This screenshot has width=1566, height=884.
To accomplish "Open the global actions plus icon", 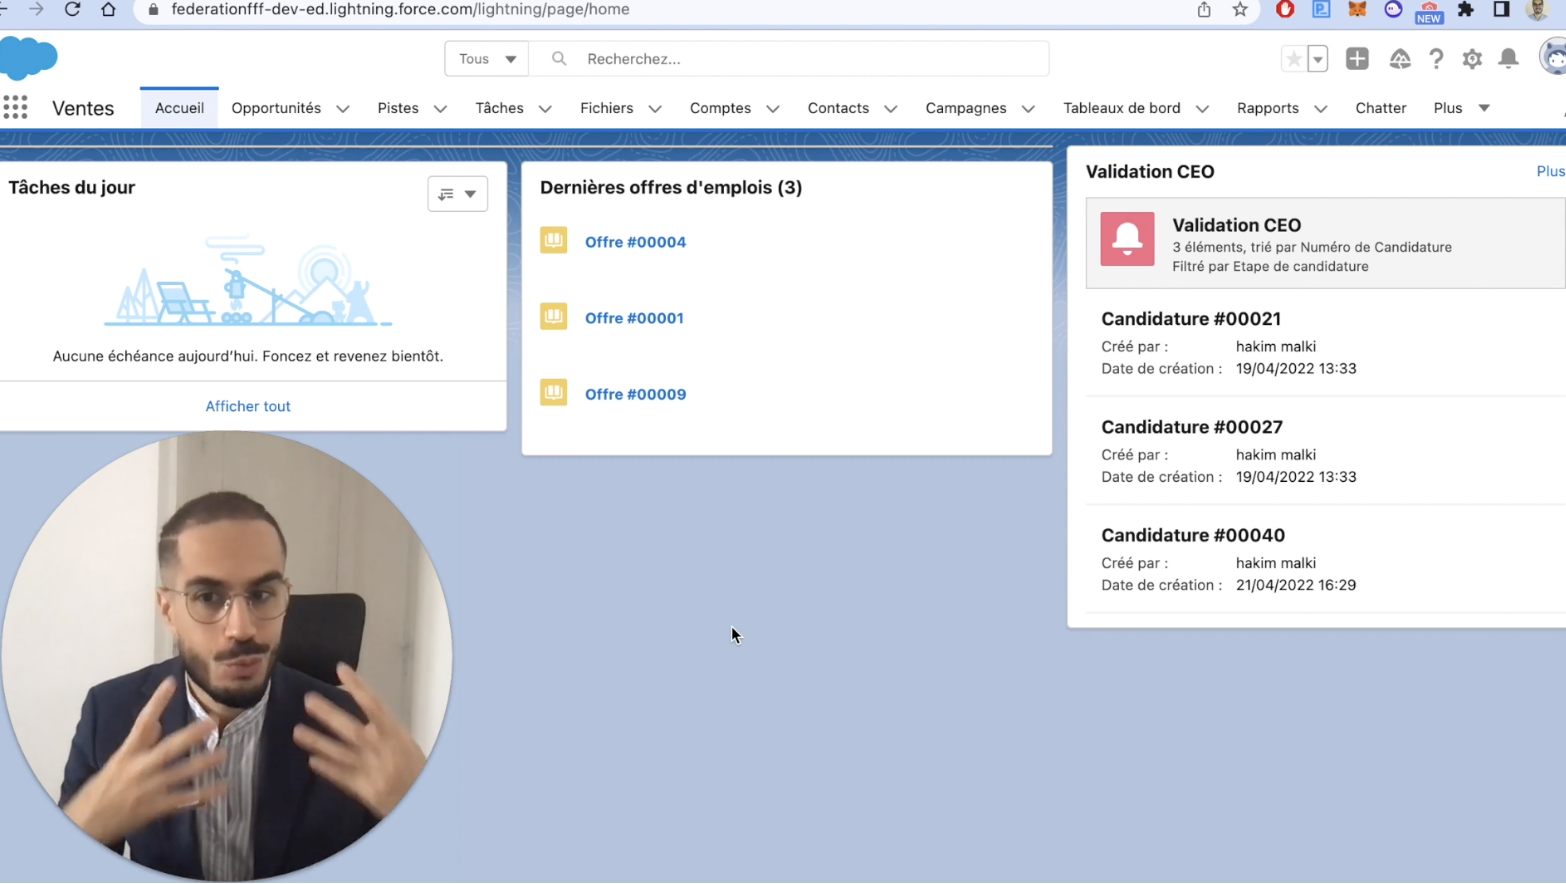I will (x=1357, y=59).
